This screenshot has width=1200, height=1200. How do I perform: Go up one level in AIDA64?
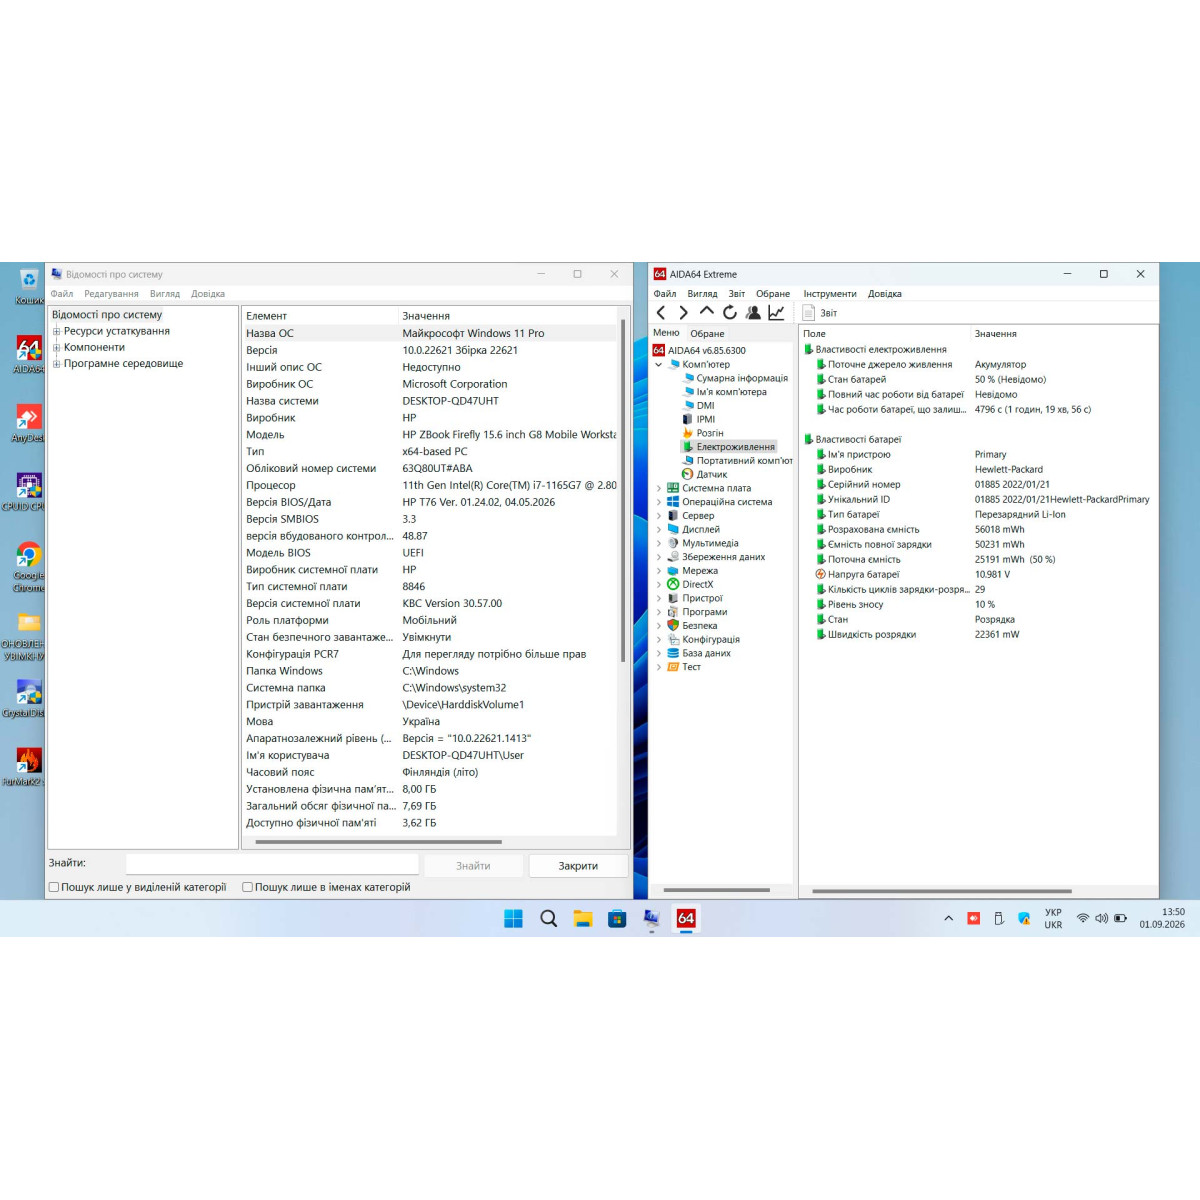coord(706,312)
